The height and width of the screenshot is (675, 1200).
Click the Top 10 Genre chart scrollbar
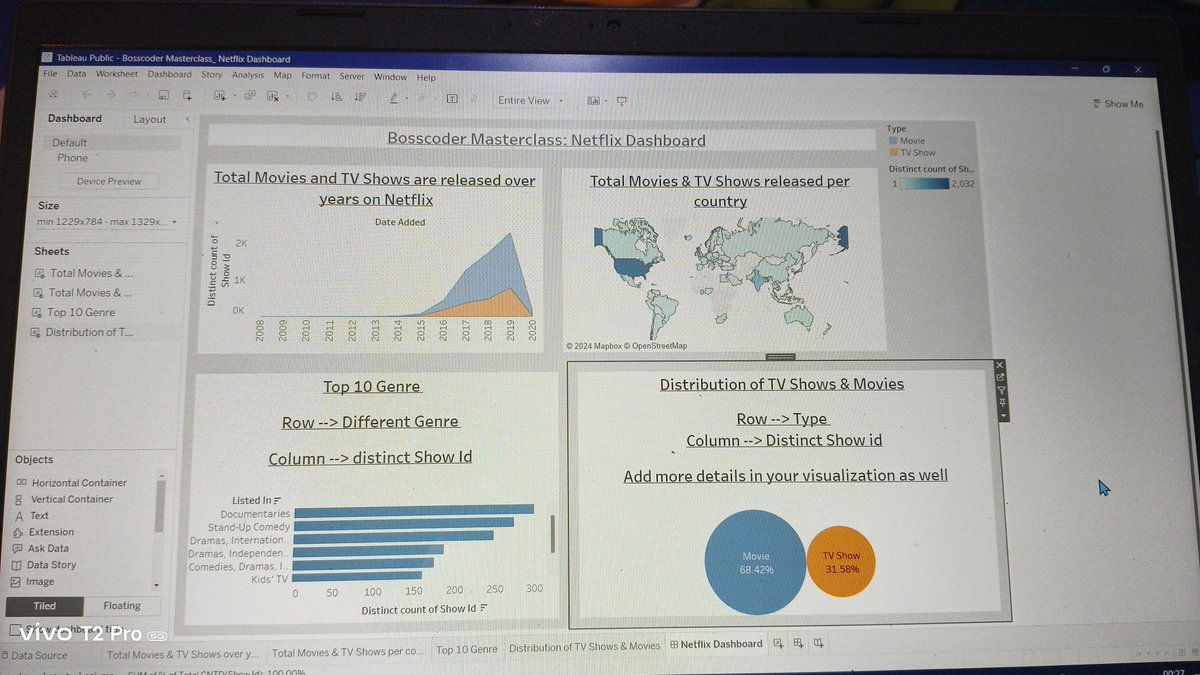tap(553, 535)
